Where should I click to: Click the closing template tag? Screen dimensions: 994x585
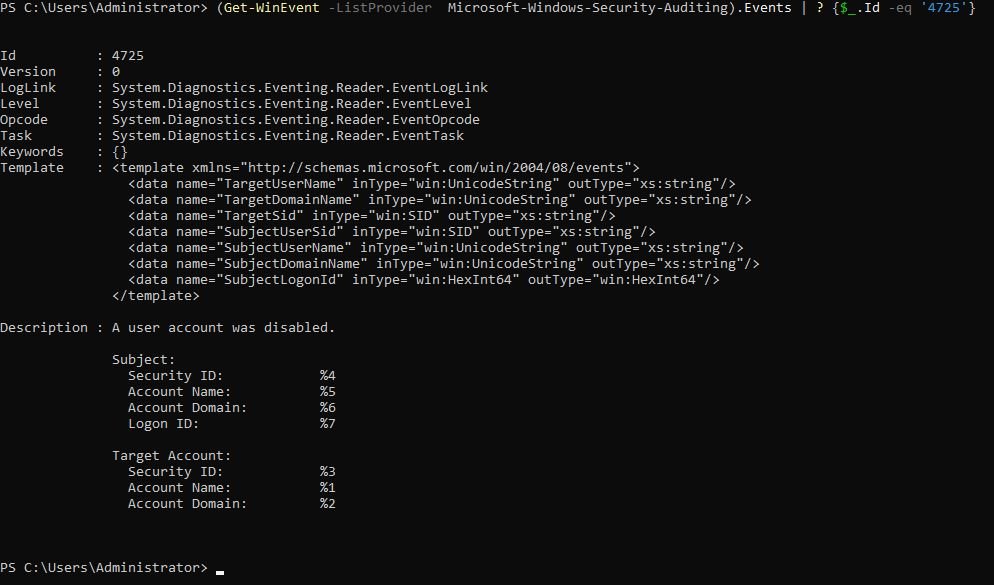coord(155,295)
